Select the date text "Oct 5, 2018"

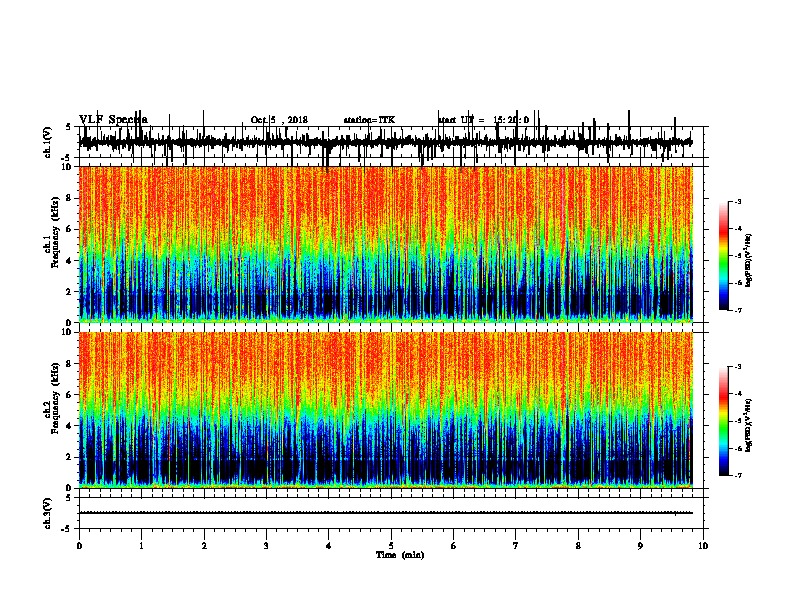click(279, 120)
